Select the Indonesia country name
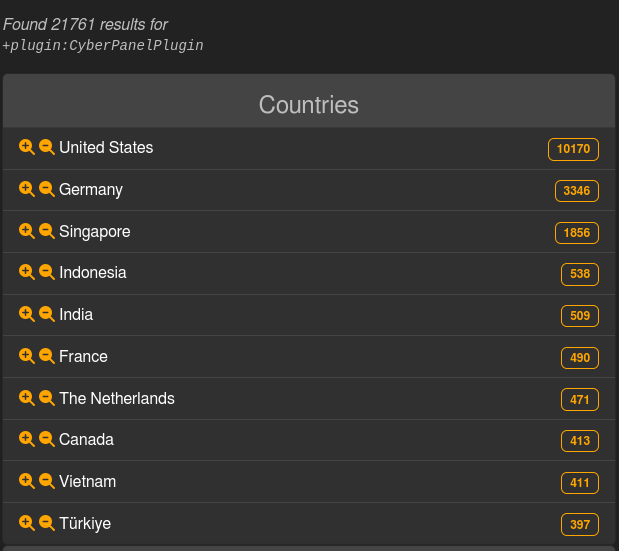 92,272
